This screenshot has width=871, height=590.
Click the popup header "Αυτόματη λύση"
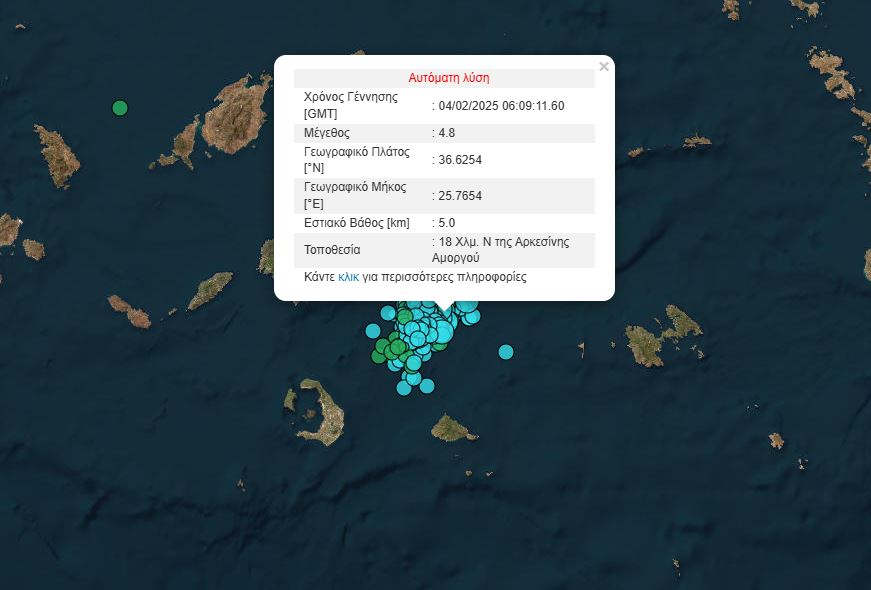point(448,78)
